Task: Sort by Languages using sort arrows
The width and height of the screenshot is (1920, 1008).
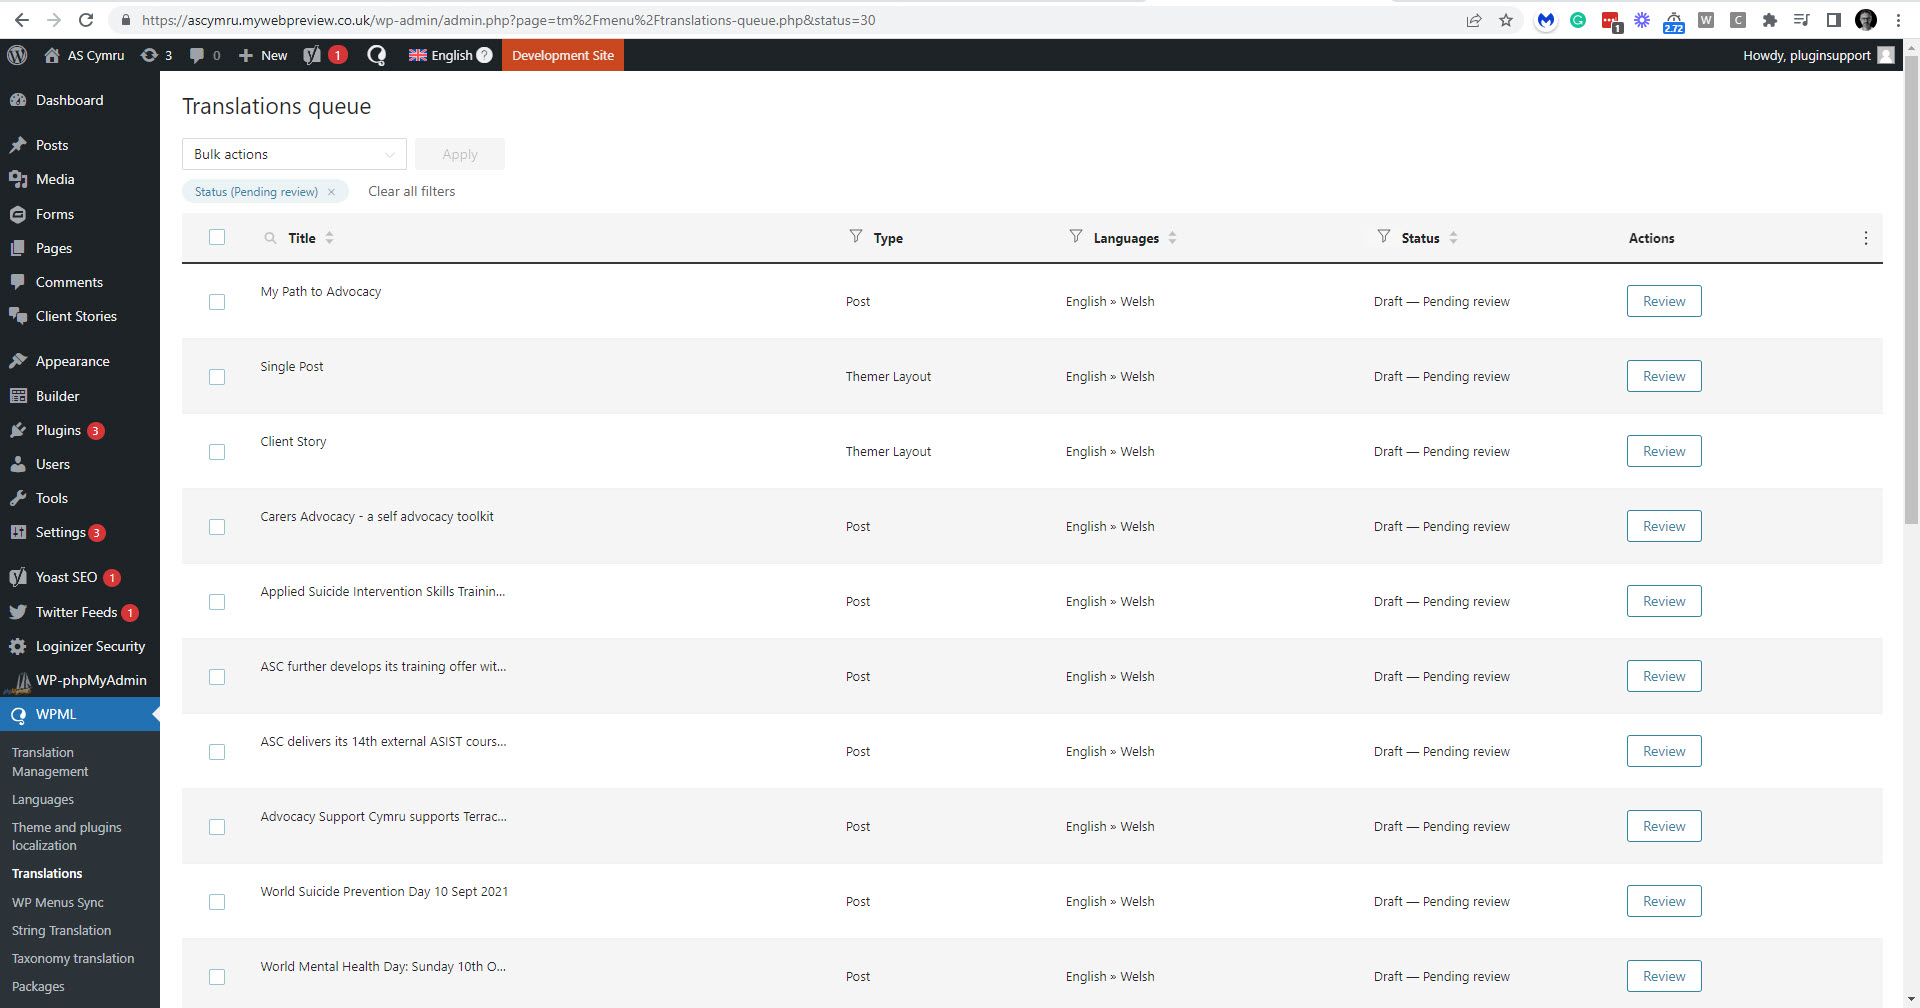Action: point(1173,238)
